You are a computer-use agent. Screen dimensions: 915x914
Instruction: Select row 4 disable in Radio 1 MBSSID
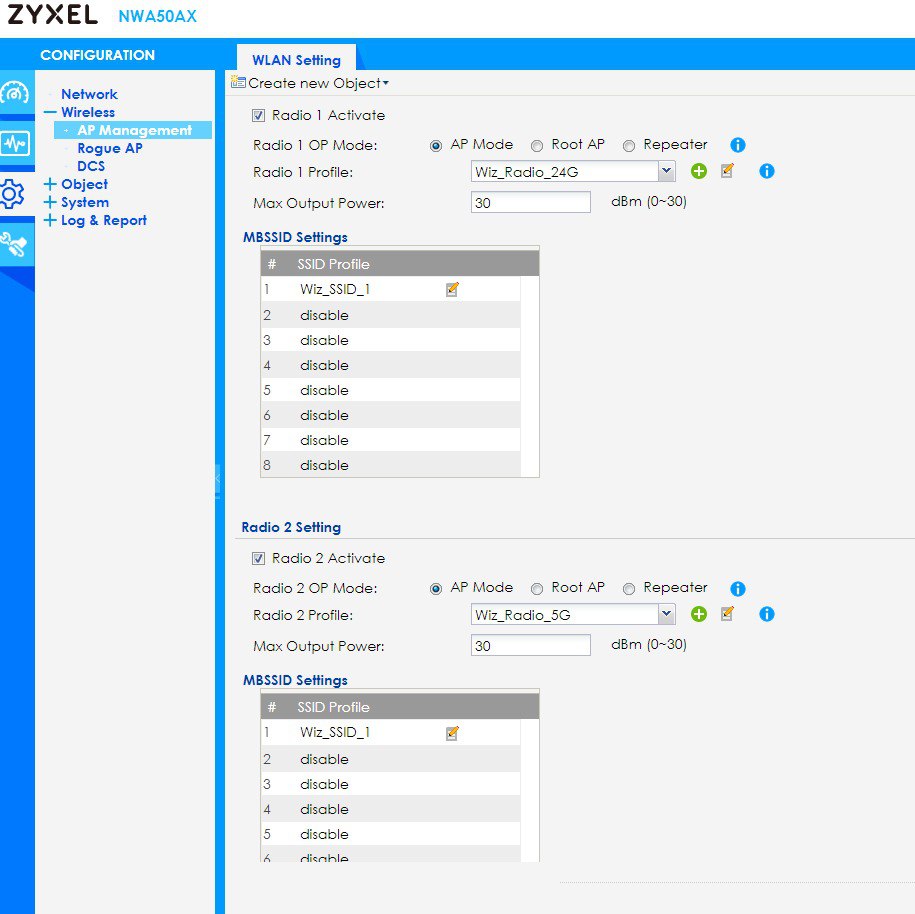pos(390,365)
